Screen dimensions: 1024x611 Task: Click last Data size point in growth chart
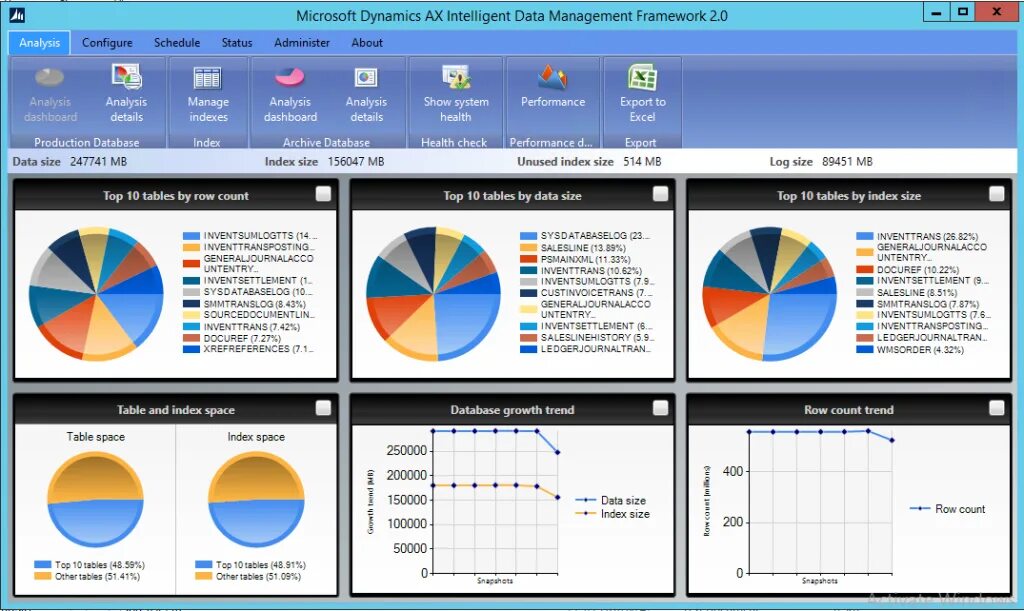557,452
